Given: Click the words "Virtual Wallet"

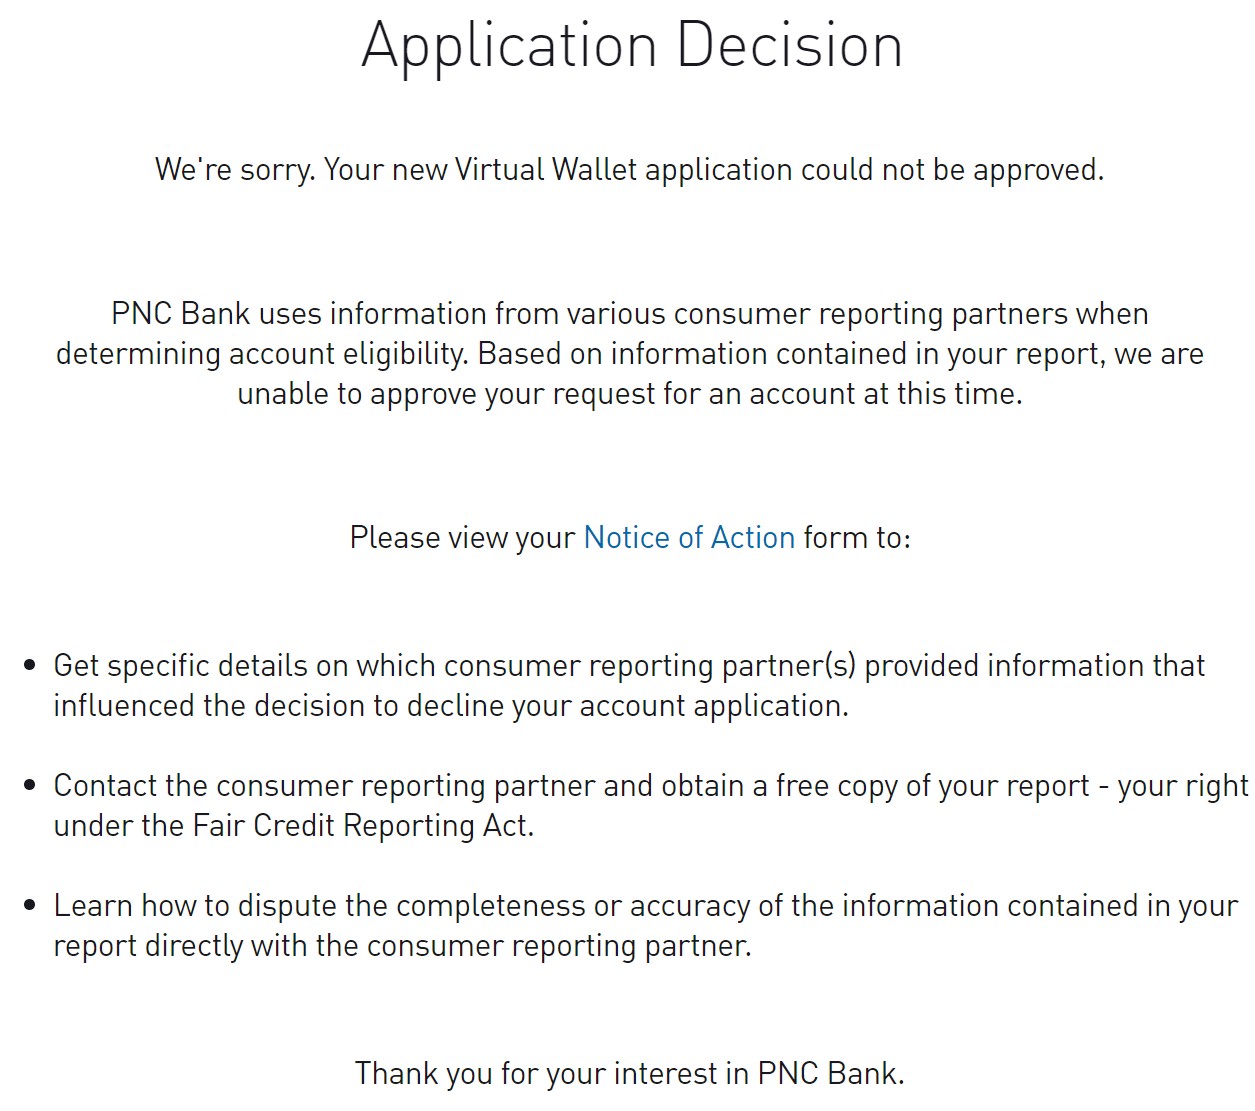Looking at the screenshot, I should (546, 170).
